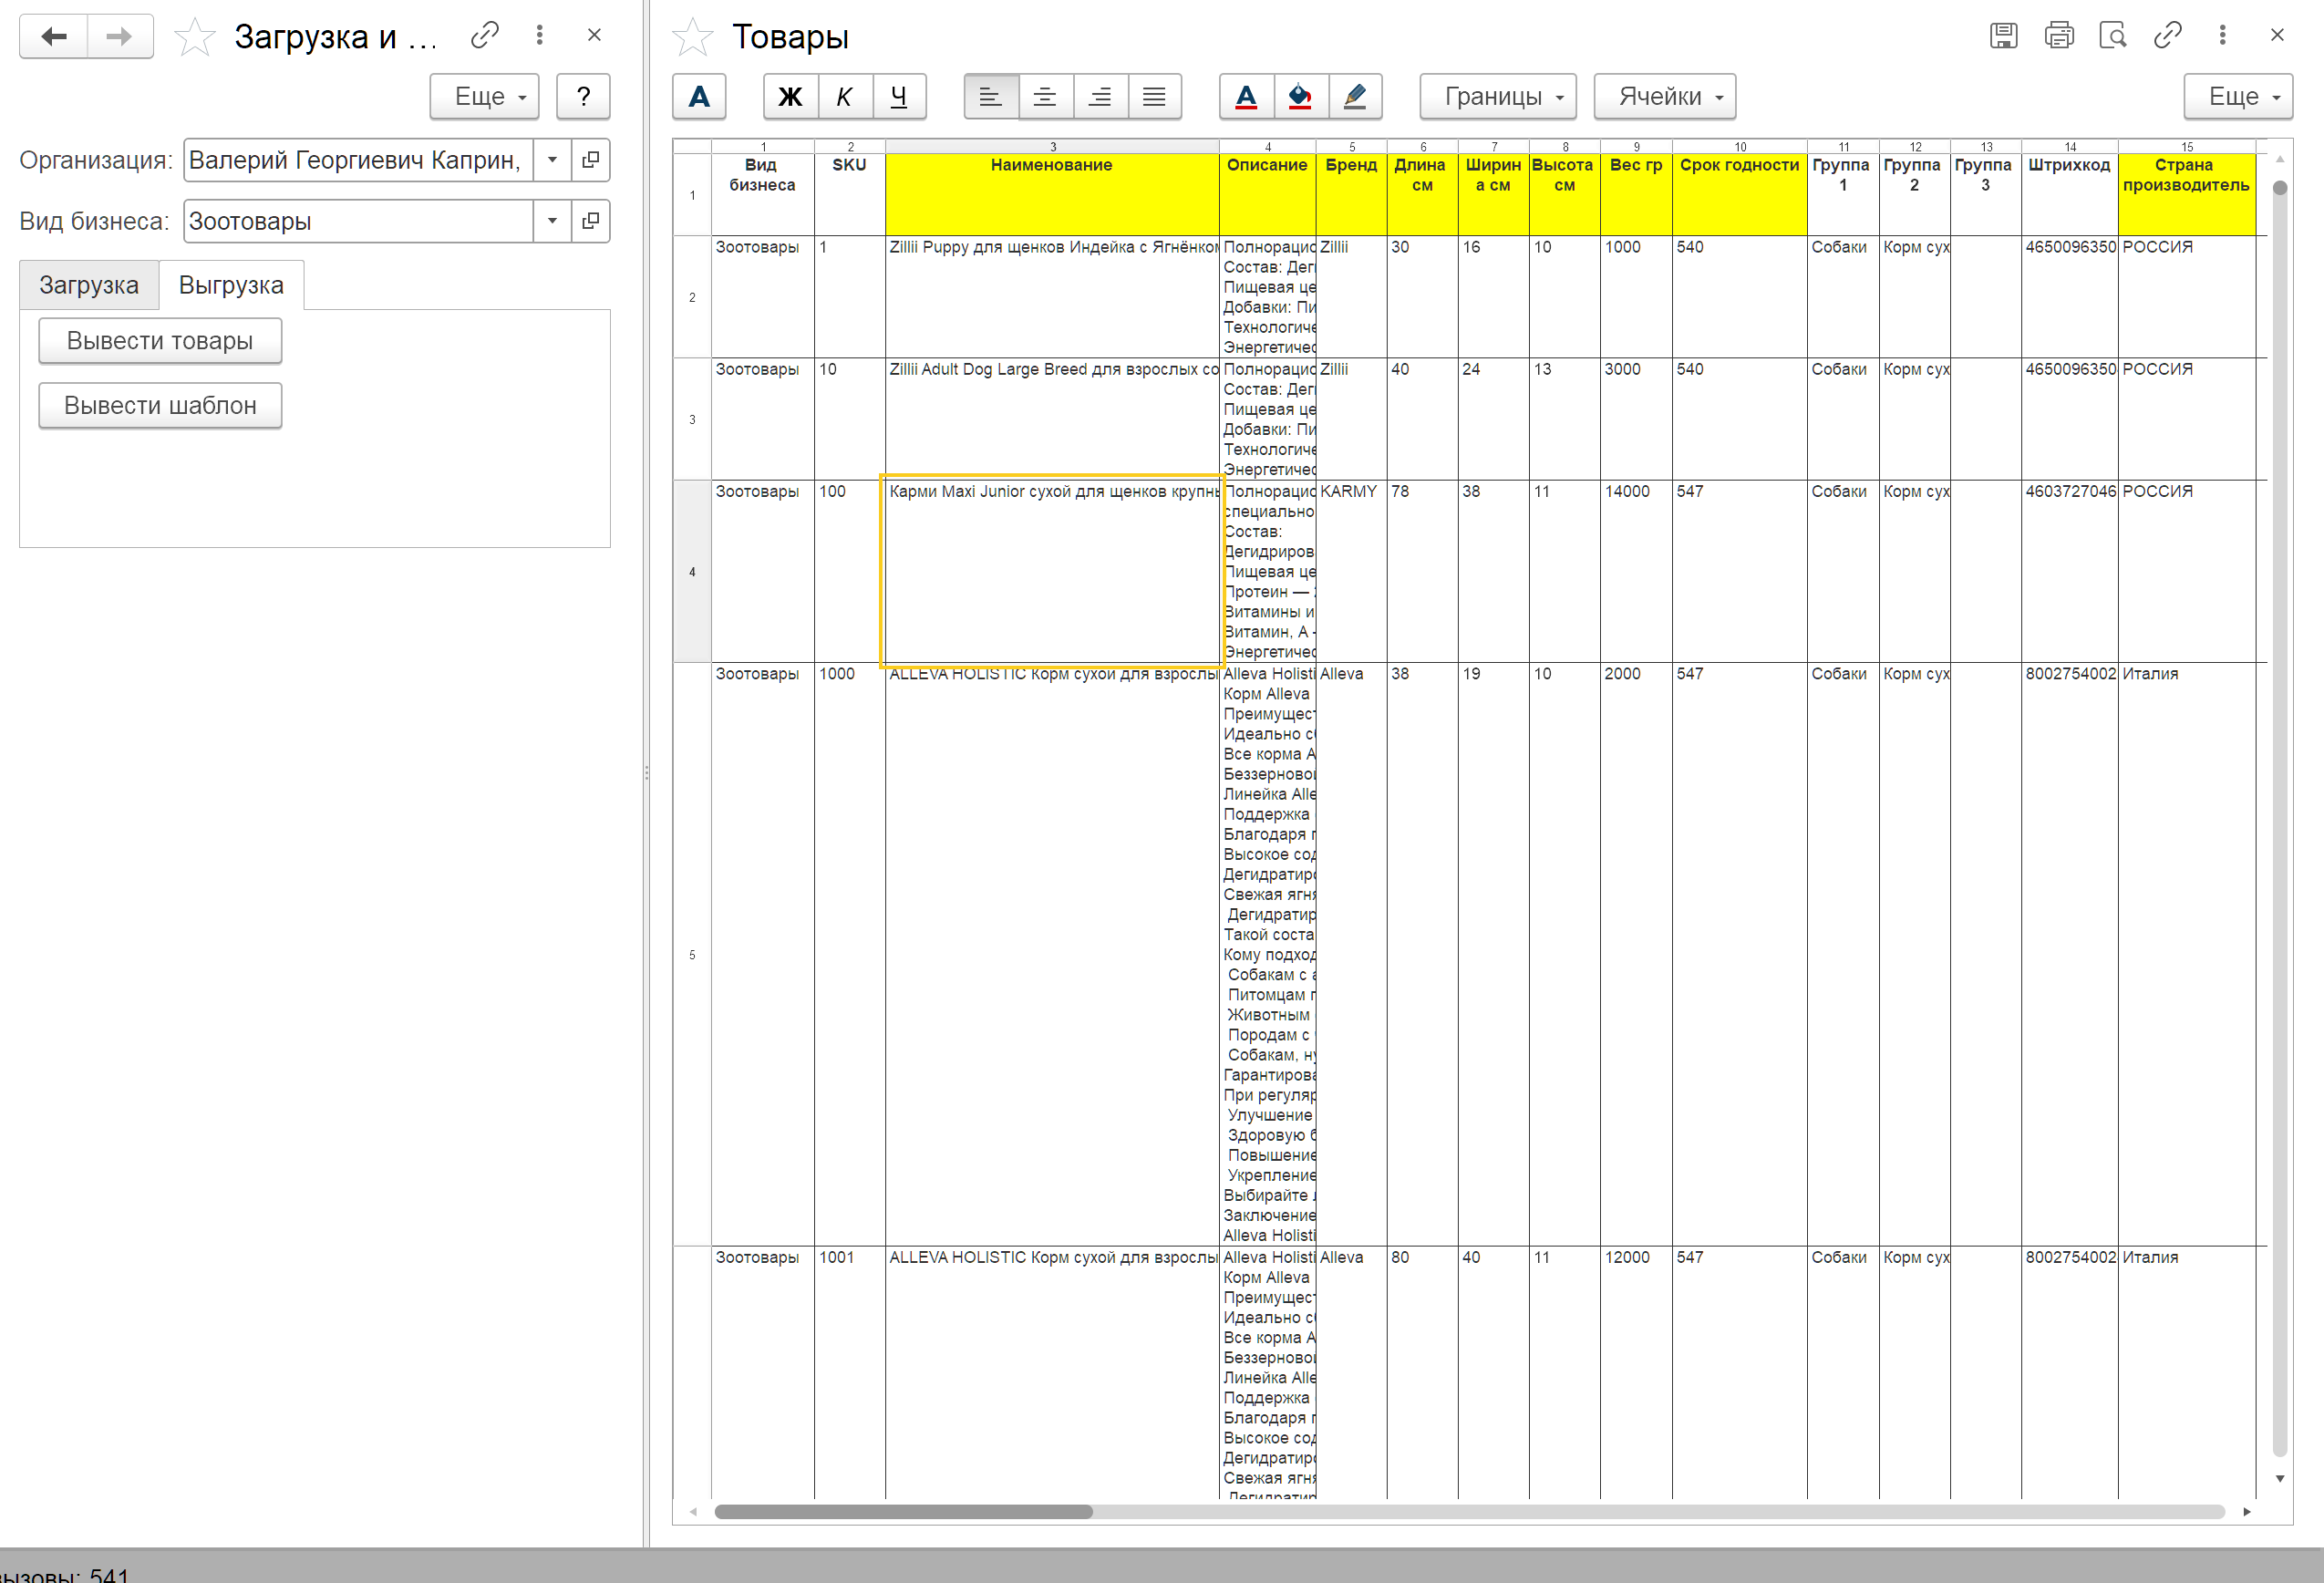The image size is (2324, 1583).
Task: Open help with the question mark button
Action: (x=583, y=96)
